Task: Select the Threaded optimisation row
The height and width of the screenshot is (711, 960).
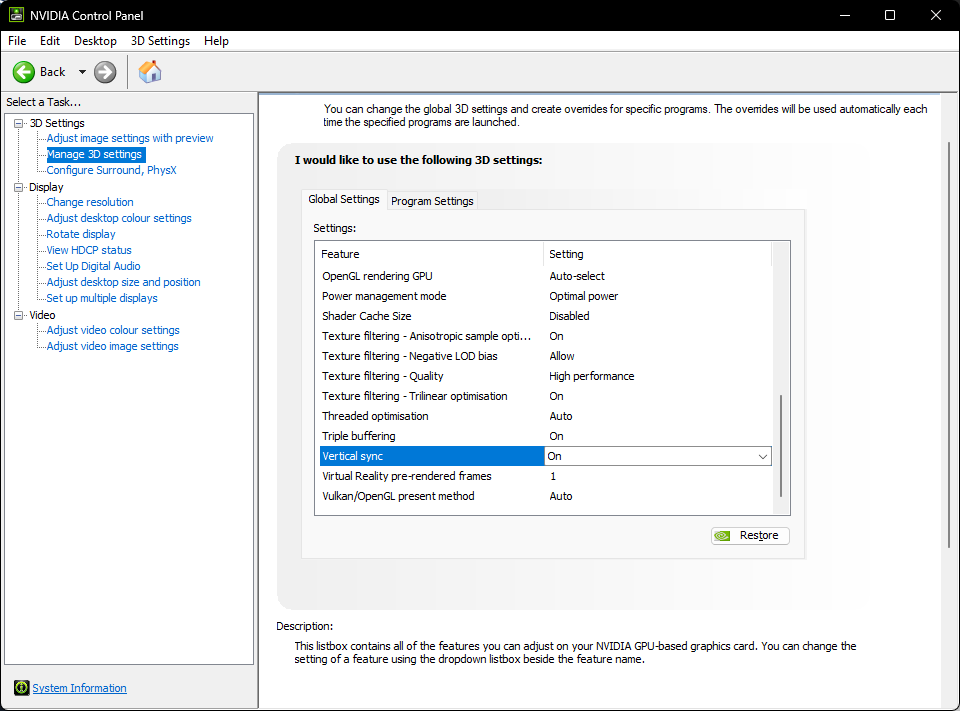Action: 545,416
